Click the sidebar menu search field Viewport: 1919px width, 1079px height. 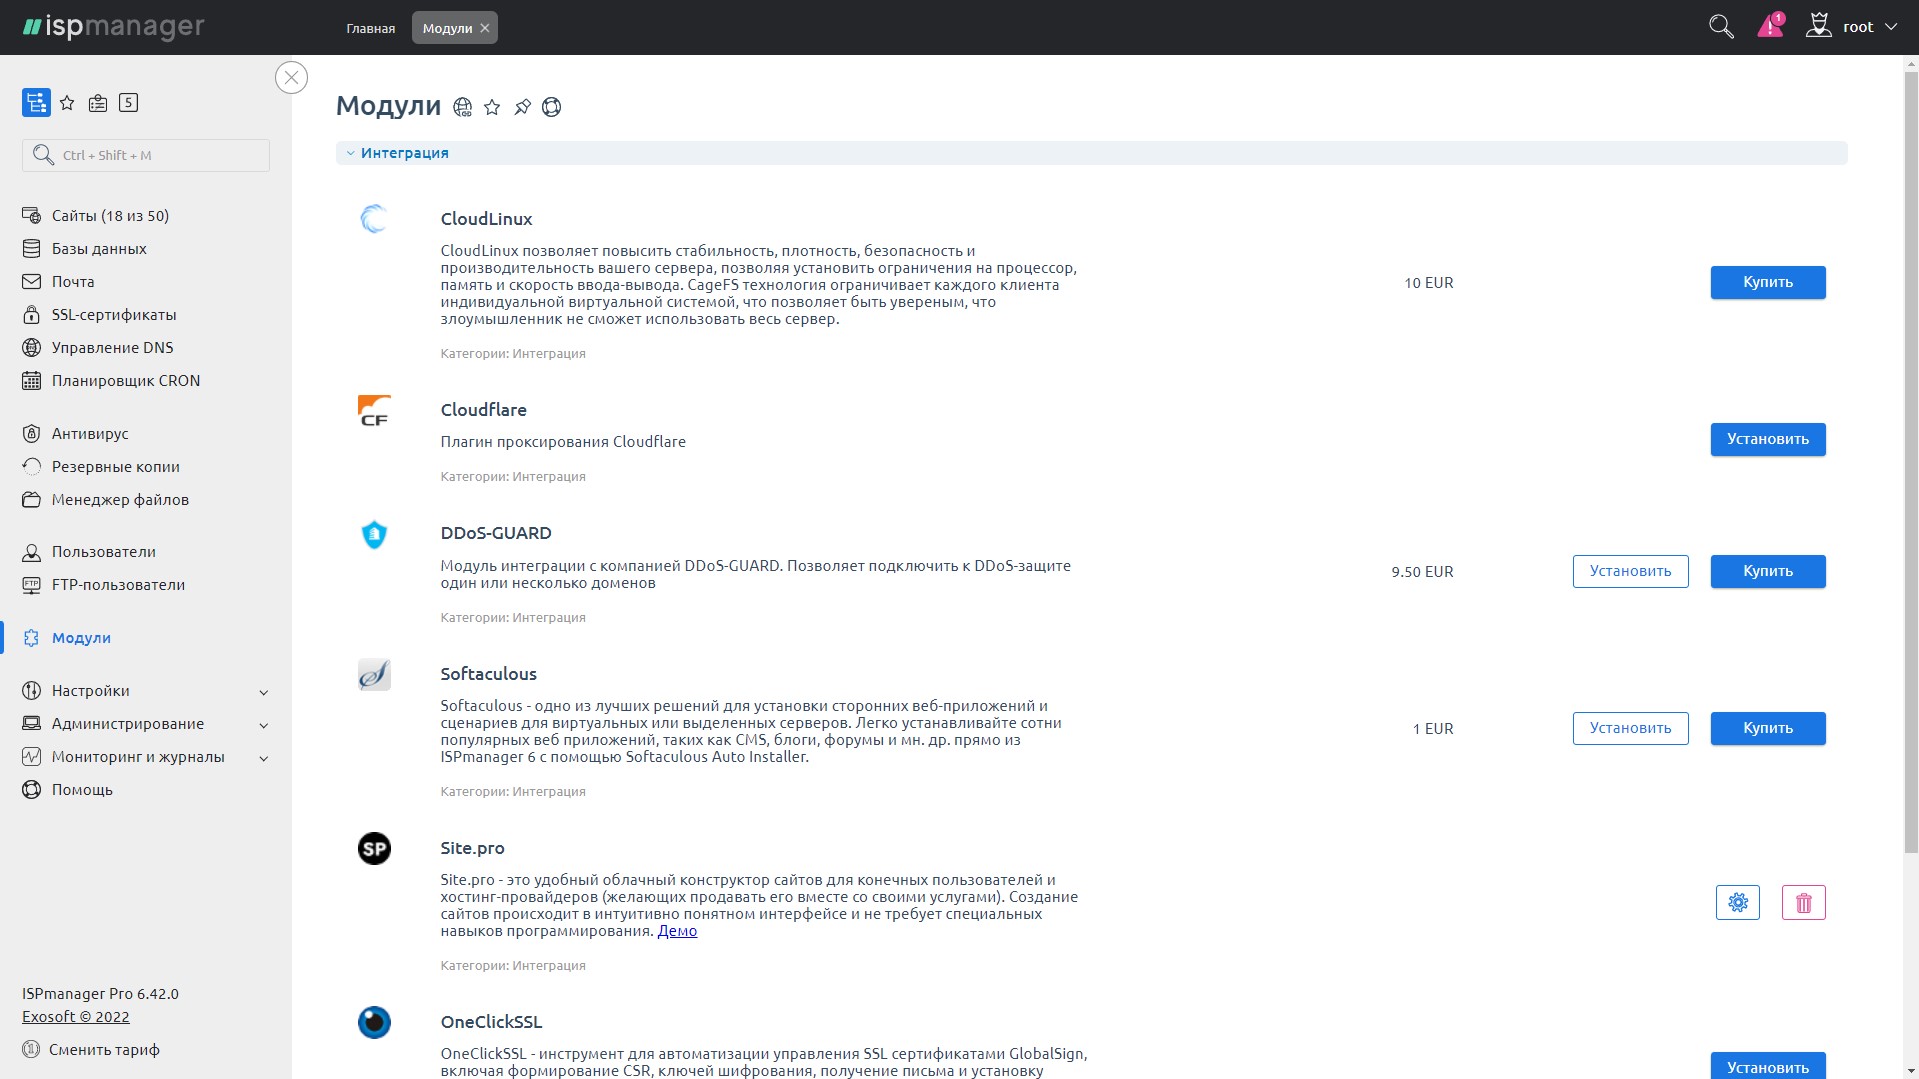click(146, 156)
